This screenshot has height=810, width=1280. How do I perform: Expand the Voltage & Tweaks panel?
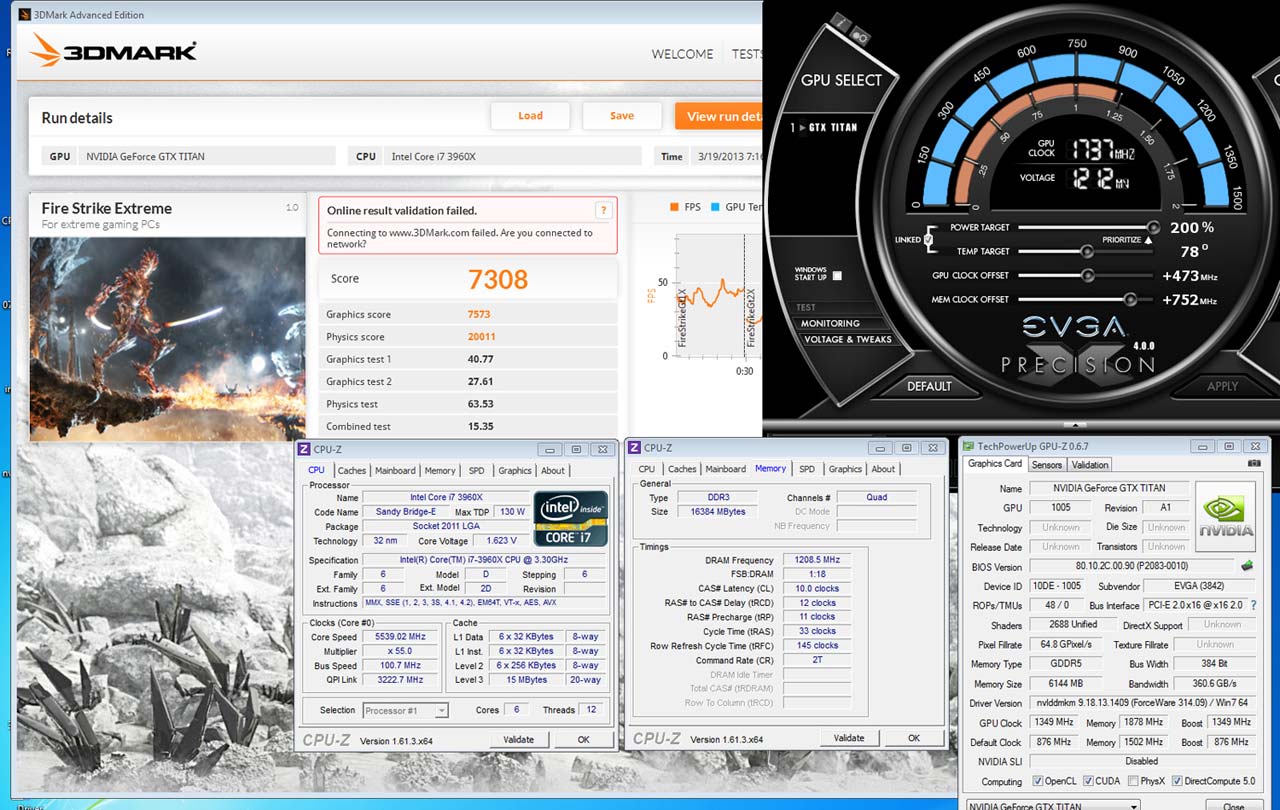pyautogui.click(x=847, y=340)
